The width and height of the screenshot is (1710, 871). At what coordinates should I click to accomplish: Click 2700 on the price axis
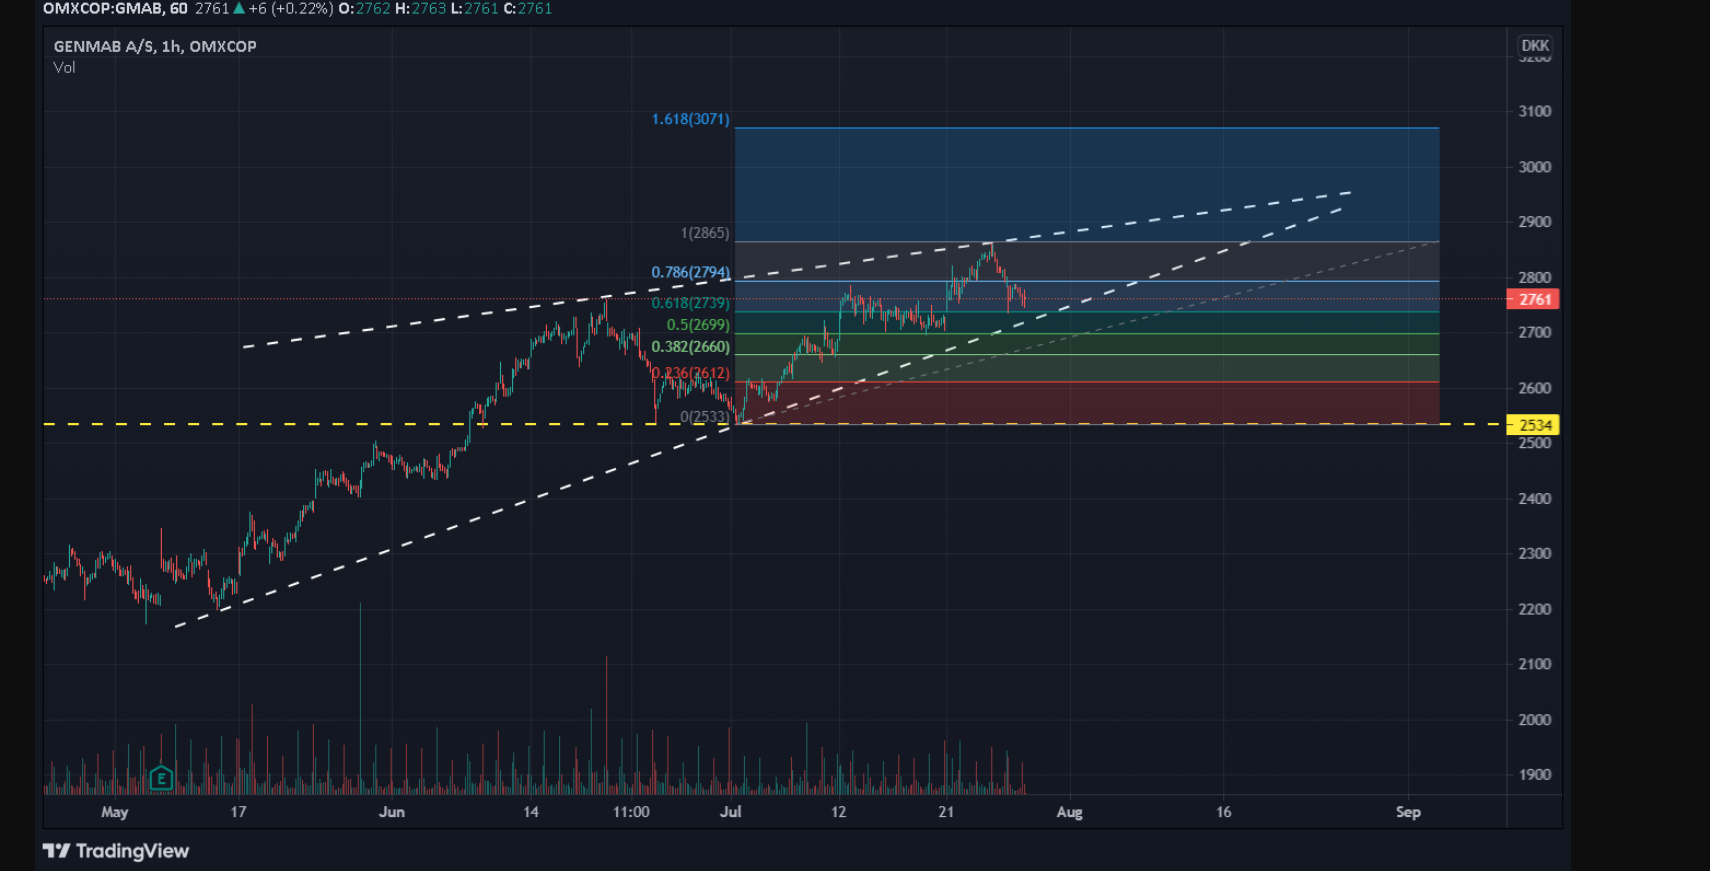point(1535,332)
